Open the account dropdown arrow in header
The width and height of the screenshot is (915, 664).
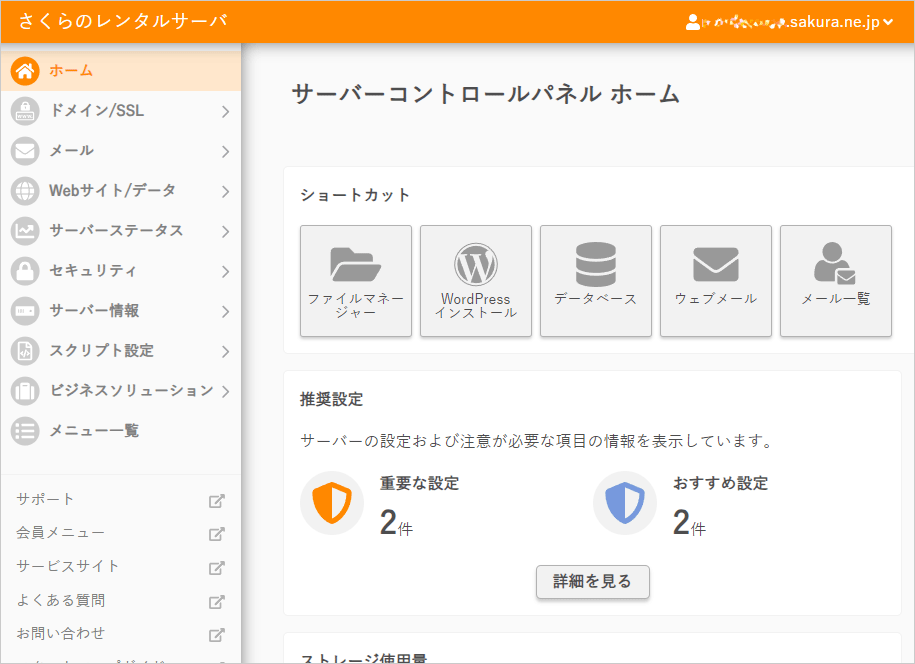point(888,22)
